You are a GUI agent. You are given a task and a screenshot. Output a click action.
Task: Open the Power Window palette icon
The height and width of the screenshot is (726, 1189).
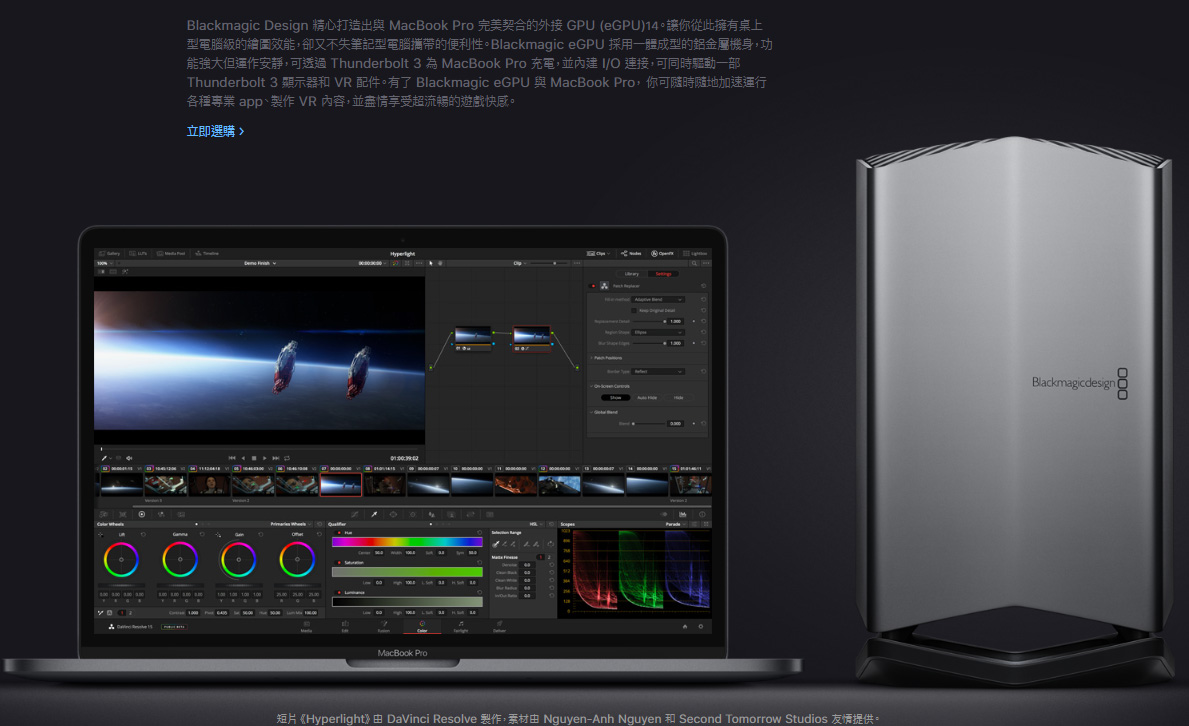[x=393, y=514]
